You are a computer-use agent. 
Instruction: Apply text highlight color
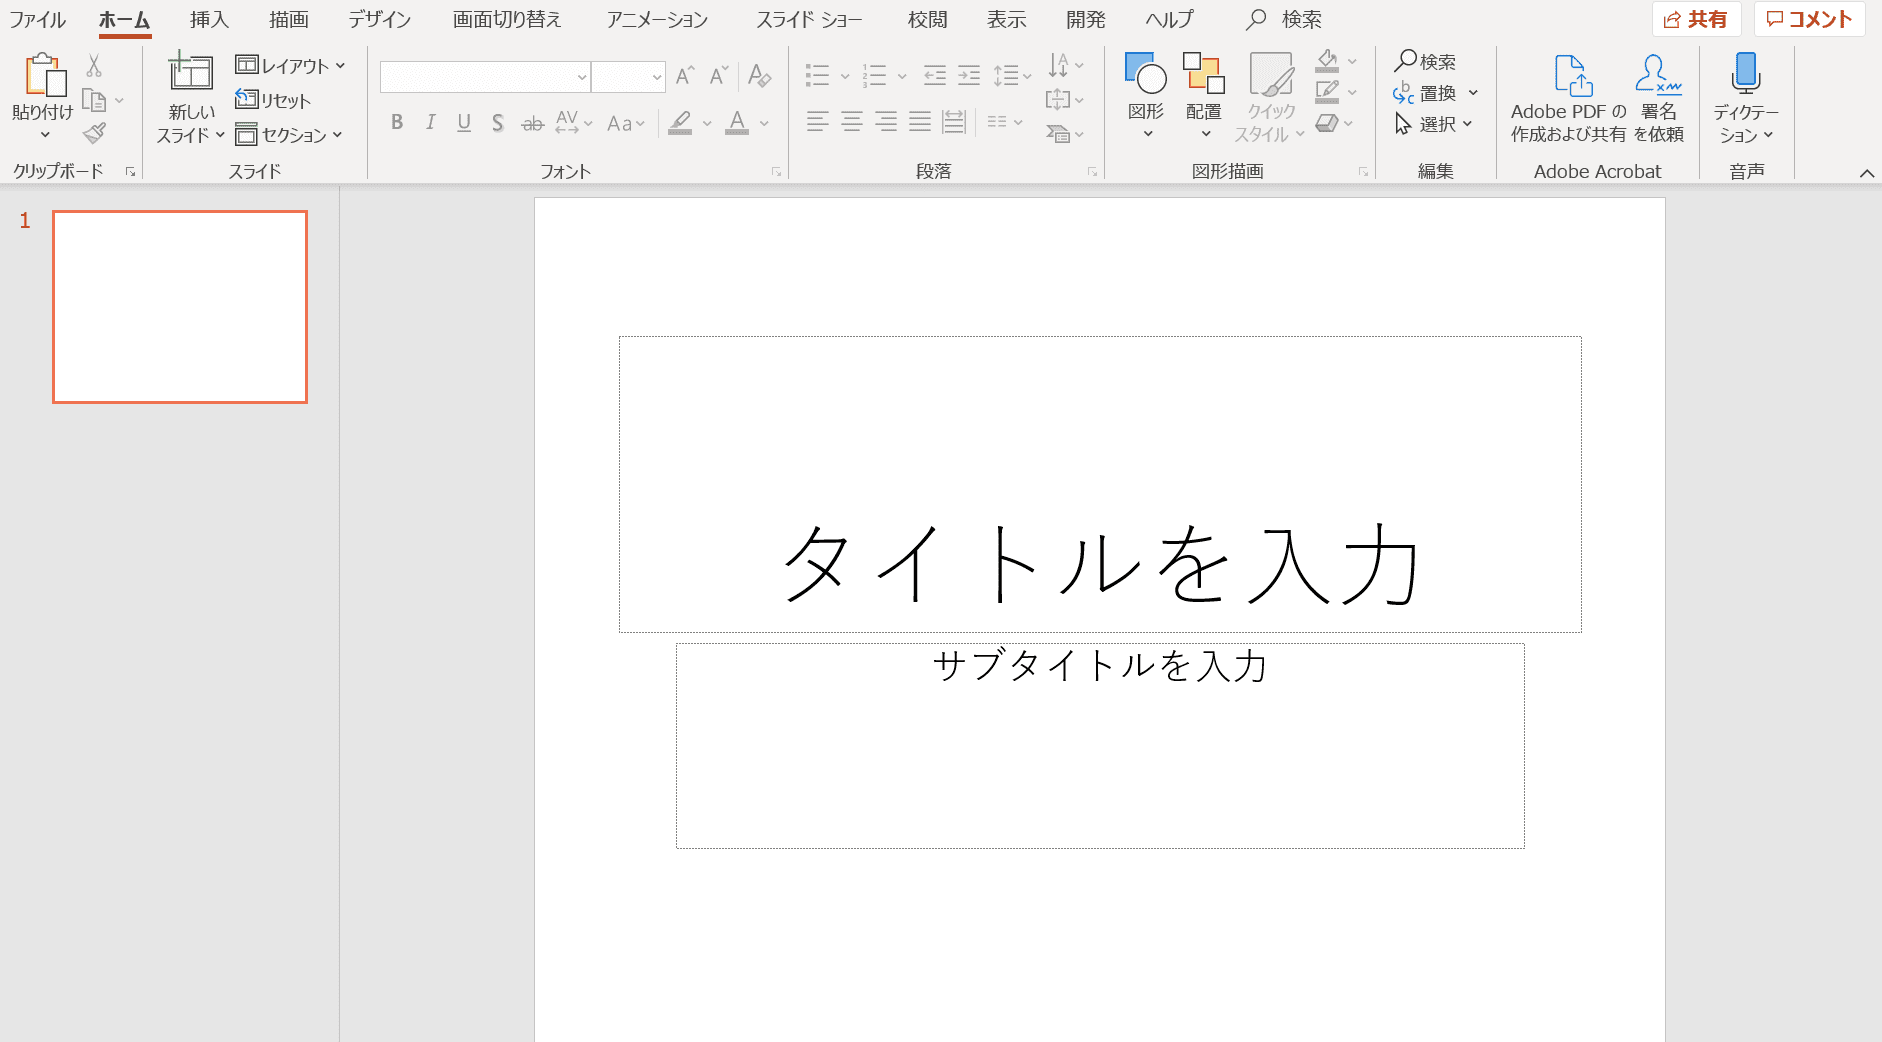tap(680, 122)
